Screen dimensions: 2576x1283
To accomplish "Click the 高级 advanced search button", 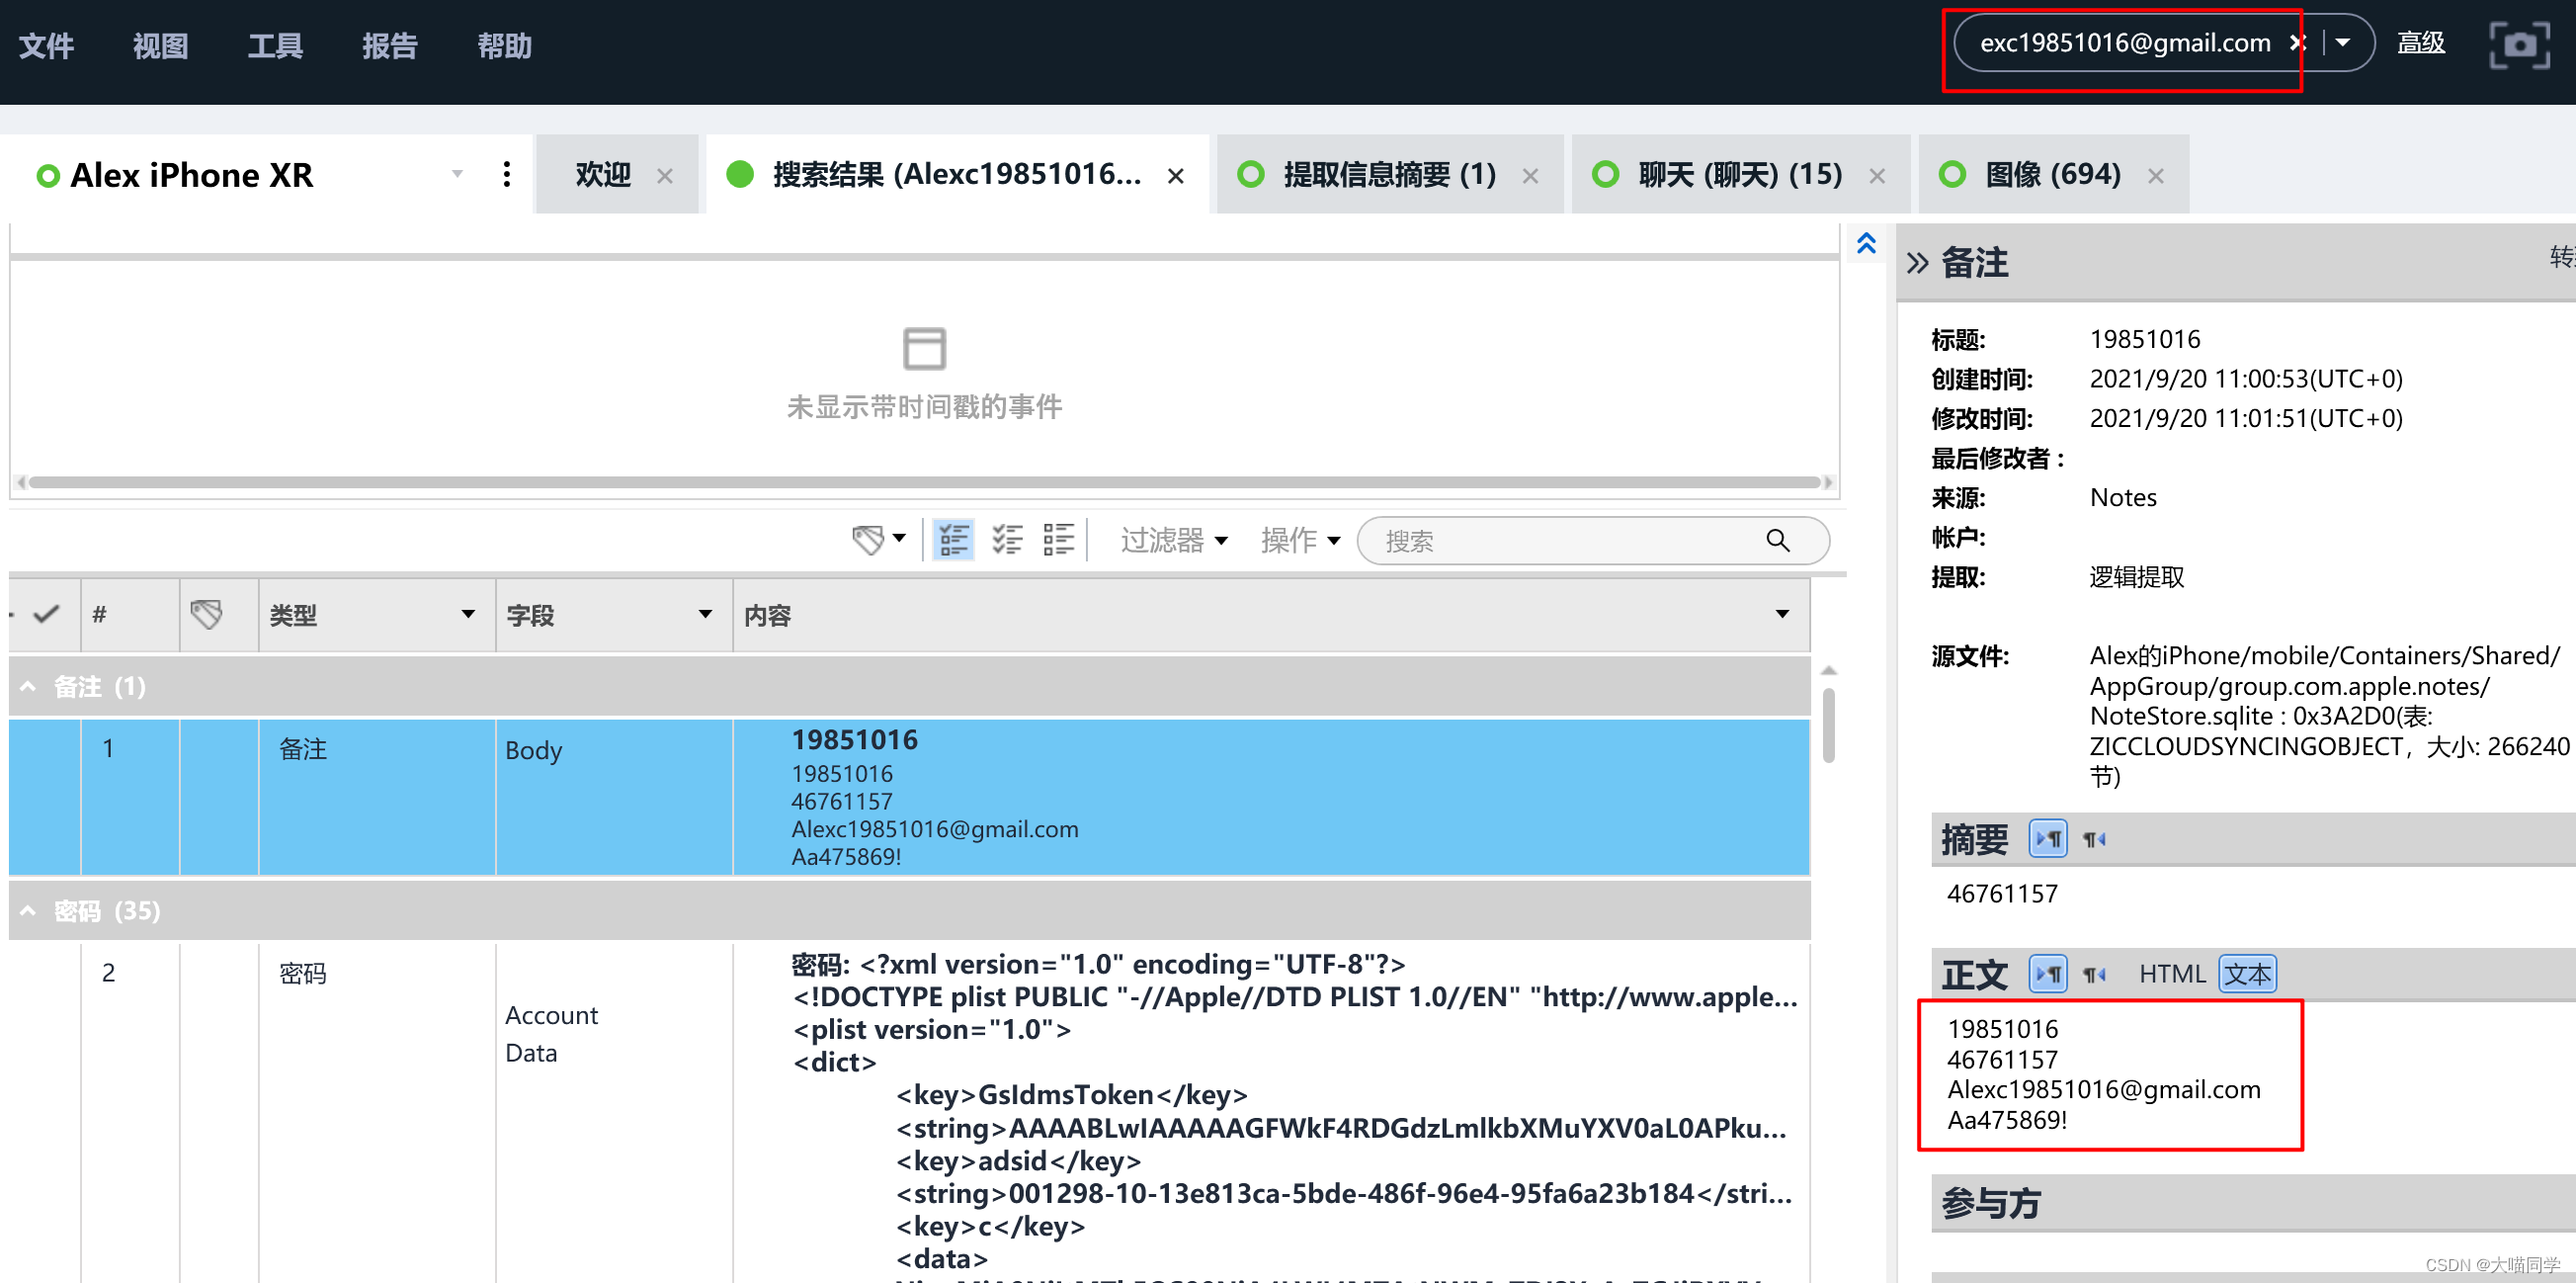I will 2420,43.
